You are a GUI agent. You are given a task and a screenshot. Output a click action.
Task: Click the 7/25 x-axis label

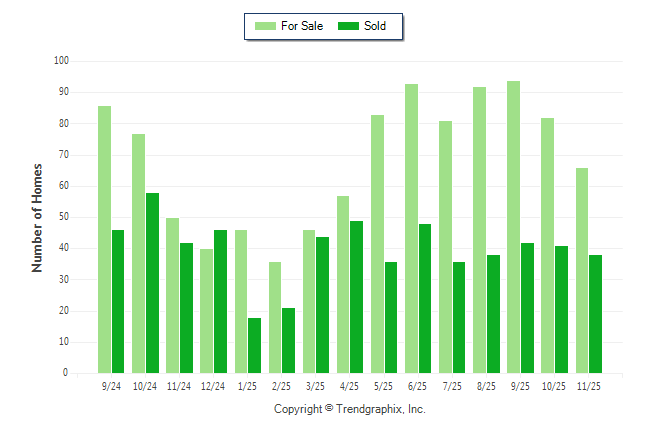pyautogui.click(x=452, y=385)
